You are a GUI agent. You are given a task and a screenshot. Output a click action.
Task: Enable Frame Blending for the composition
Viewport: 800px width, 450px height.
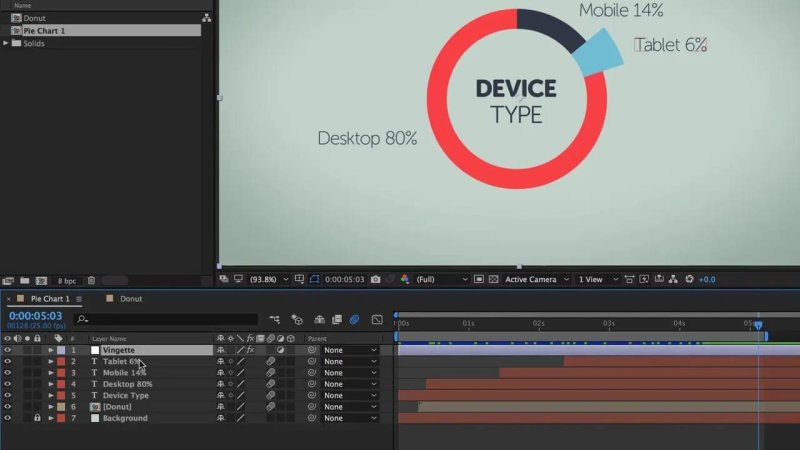tap(337, 319)
